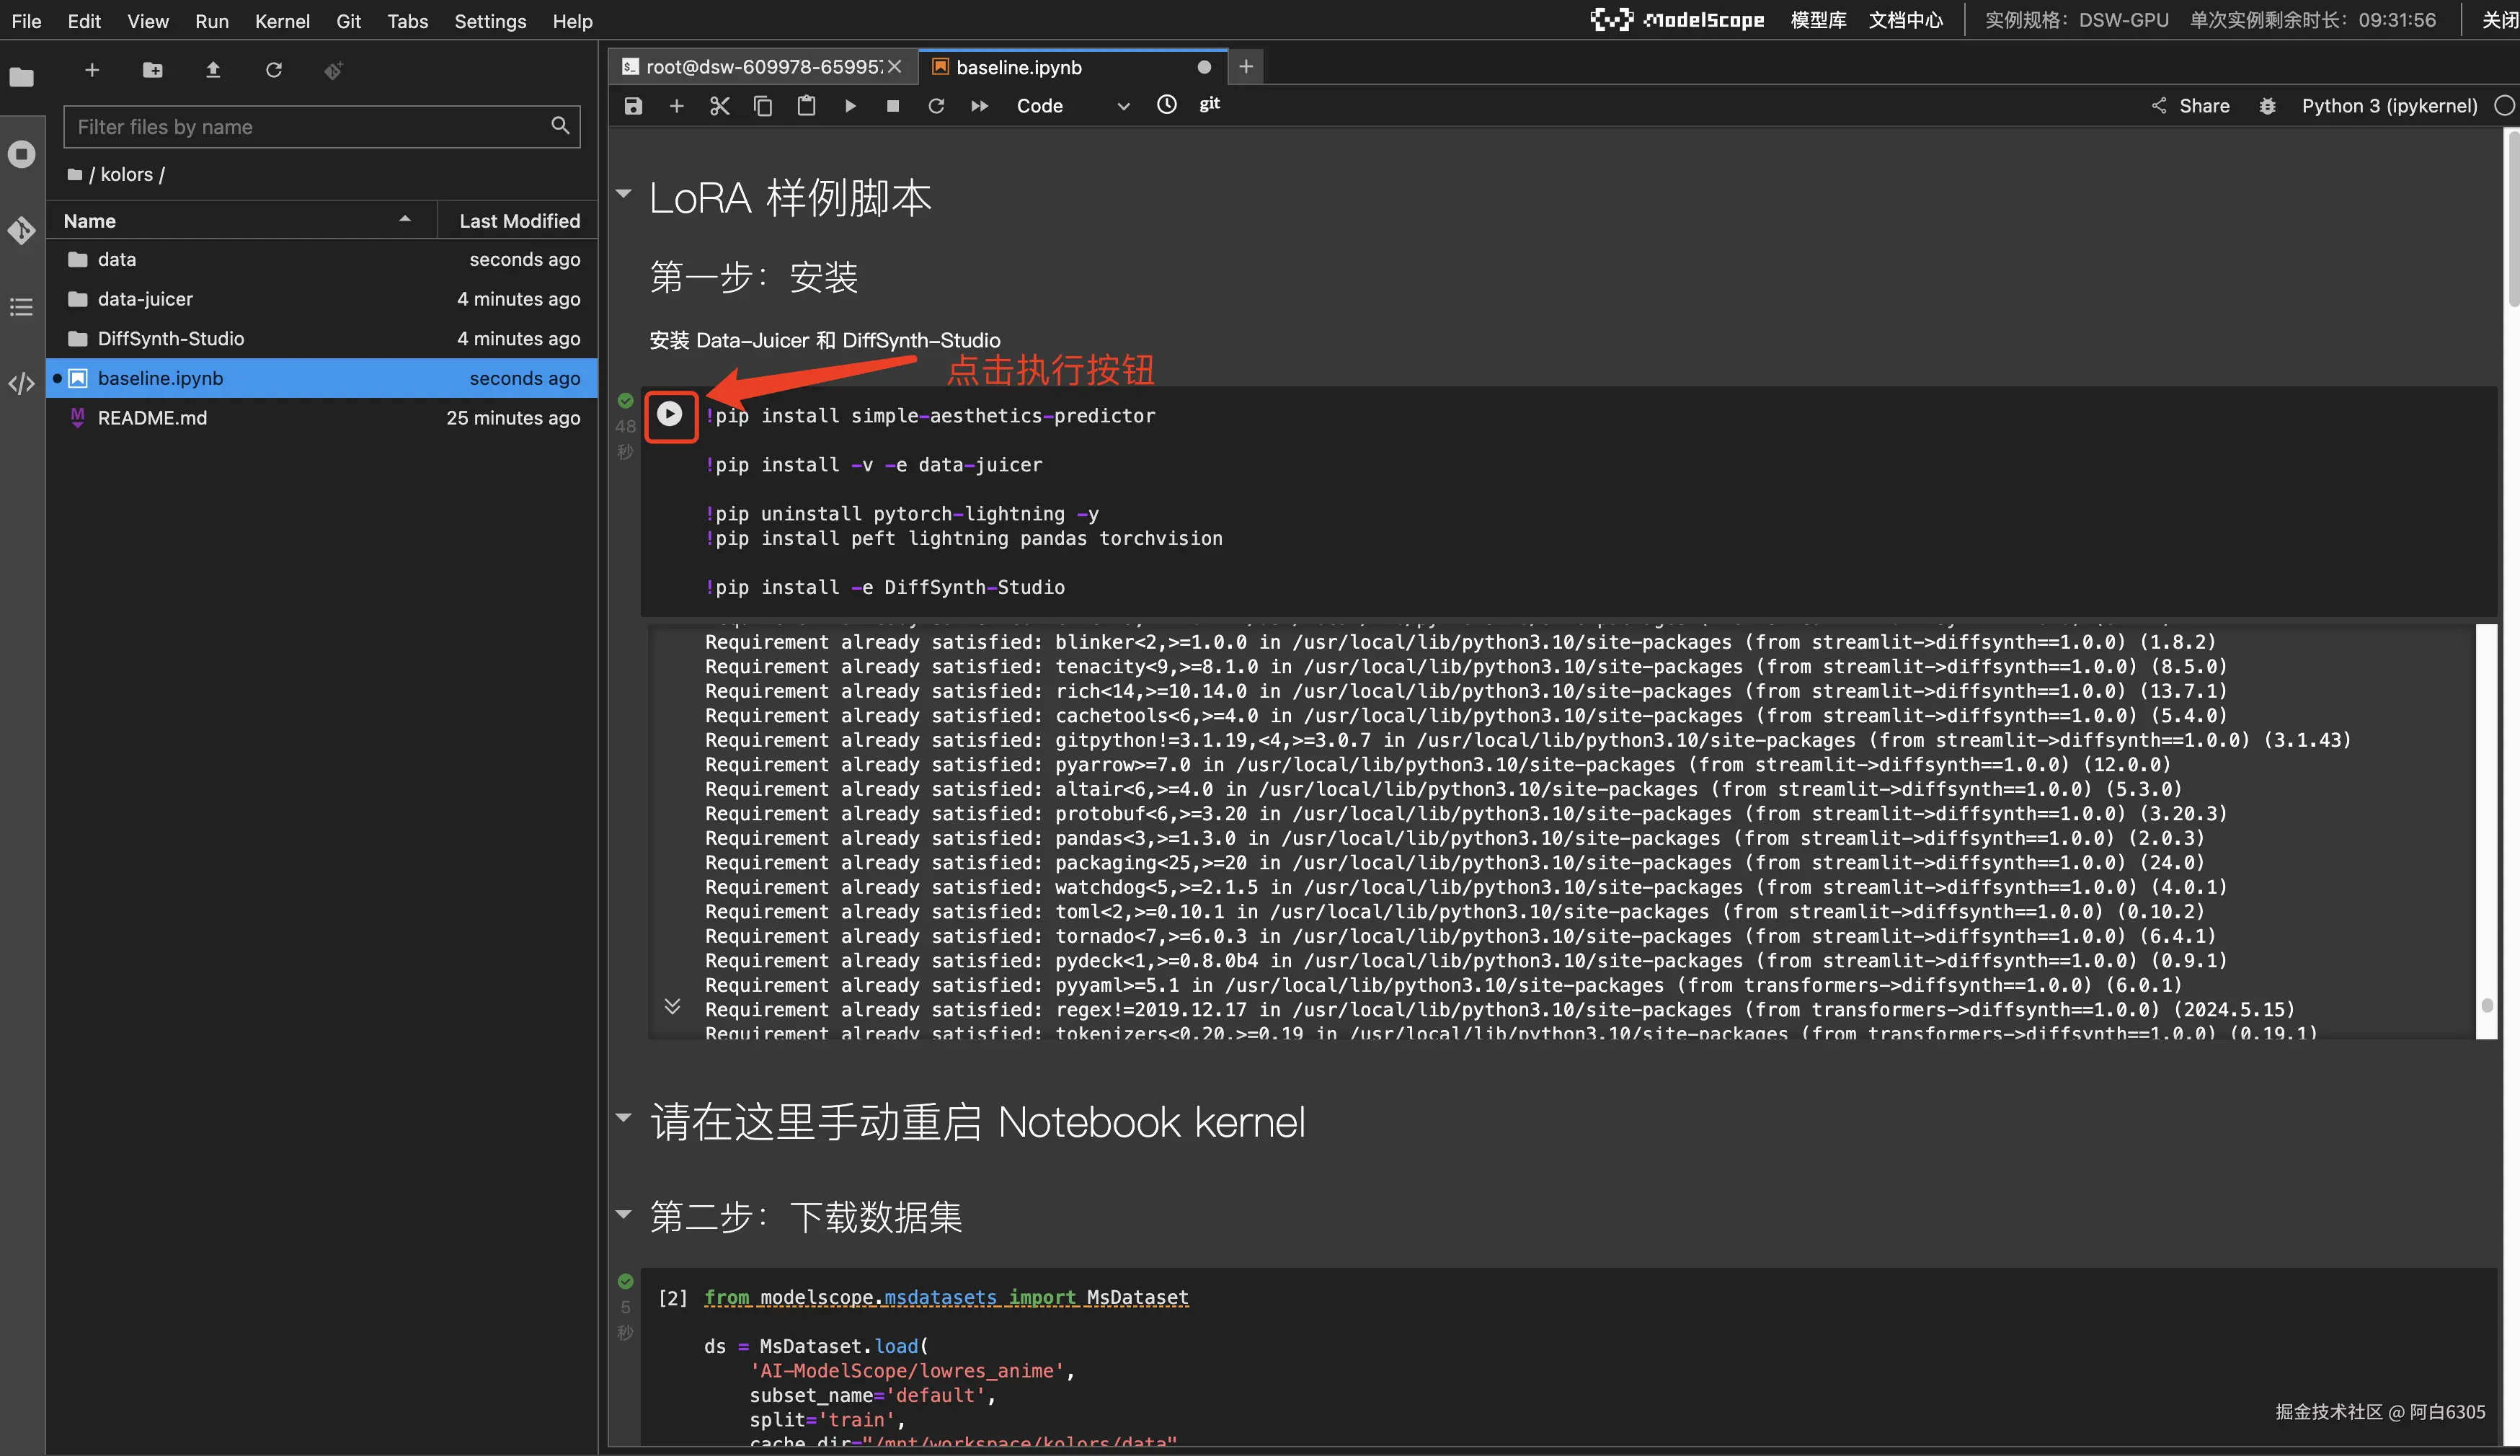
Task: Restart kernel and run all cells
Action: coord(979,106)
